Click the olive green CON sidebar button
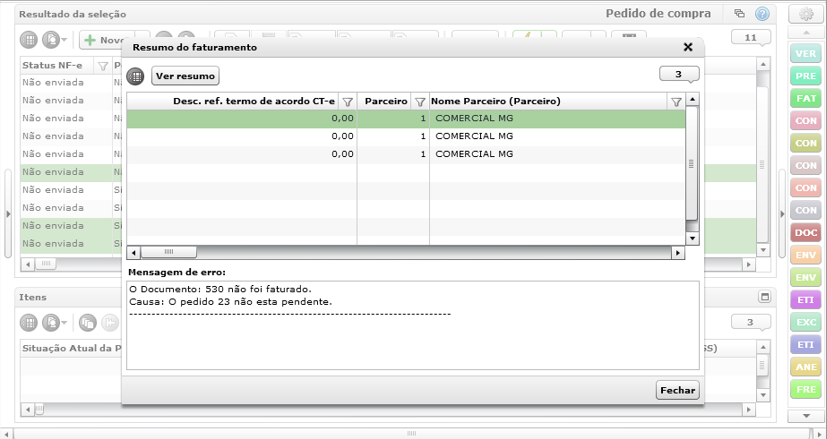Viewport: 827px width, 439px height. 806,143
